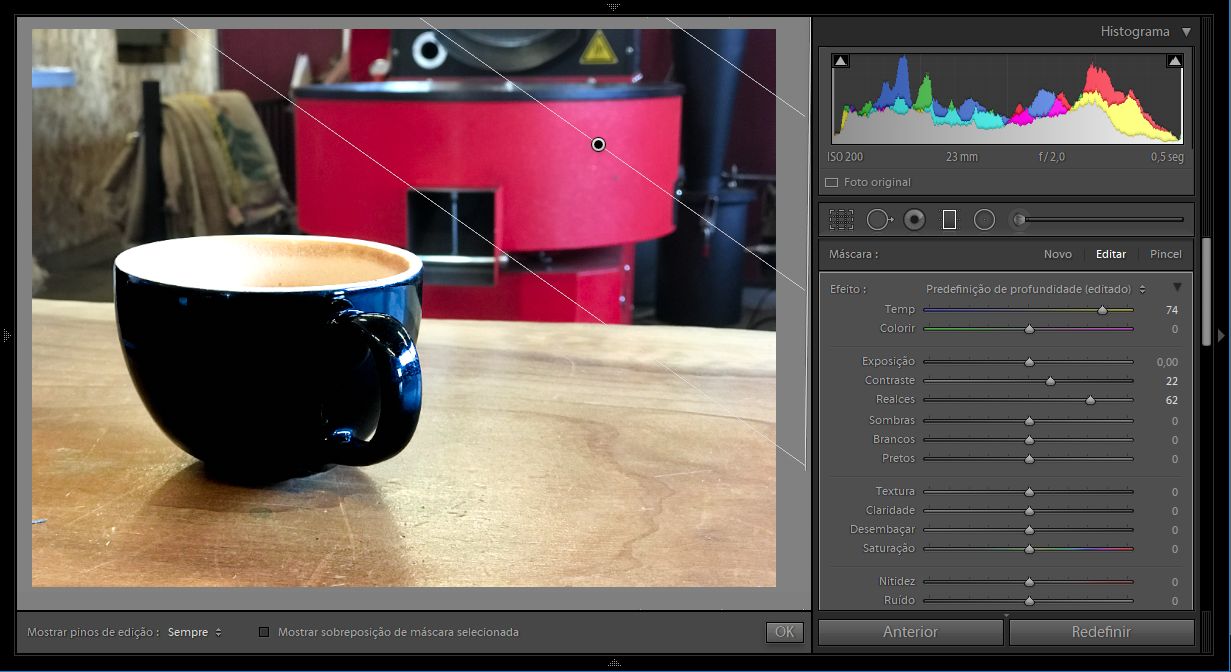
Task: Click the OK button
Action: click(785, 632)
